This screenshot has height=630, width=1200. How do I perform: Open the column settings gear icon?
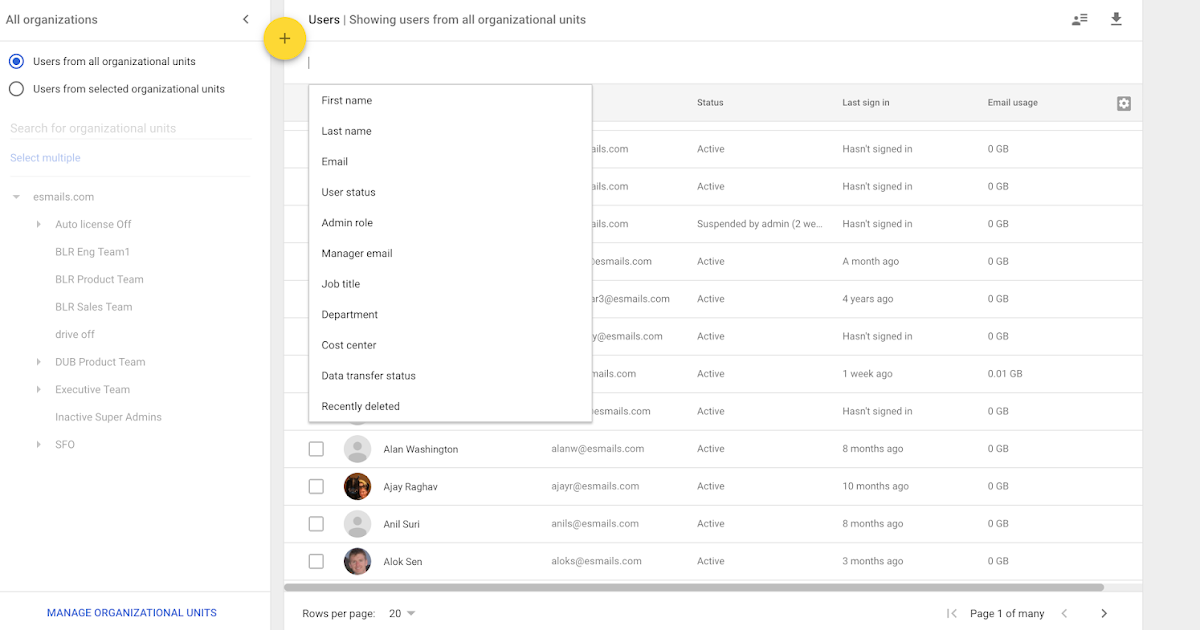pyautogui.click(x=1124, y=103)
